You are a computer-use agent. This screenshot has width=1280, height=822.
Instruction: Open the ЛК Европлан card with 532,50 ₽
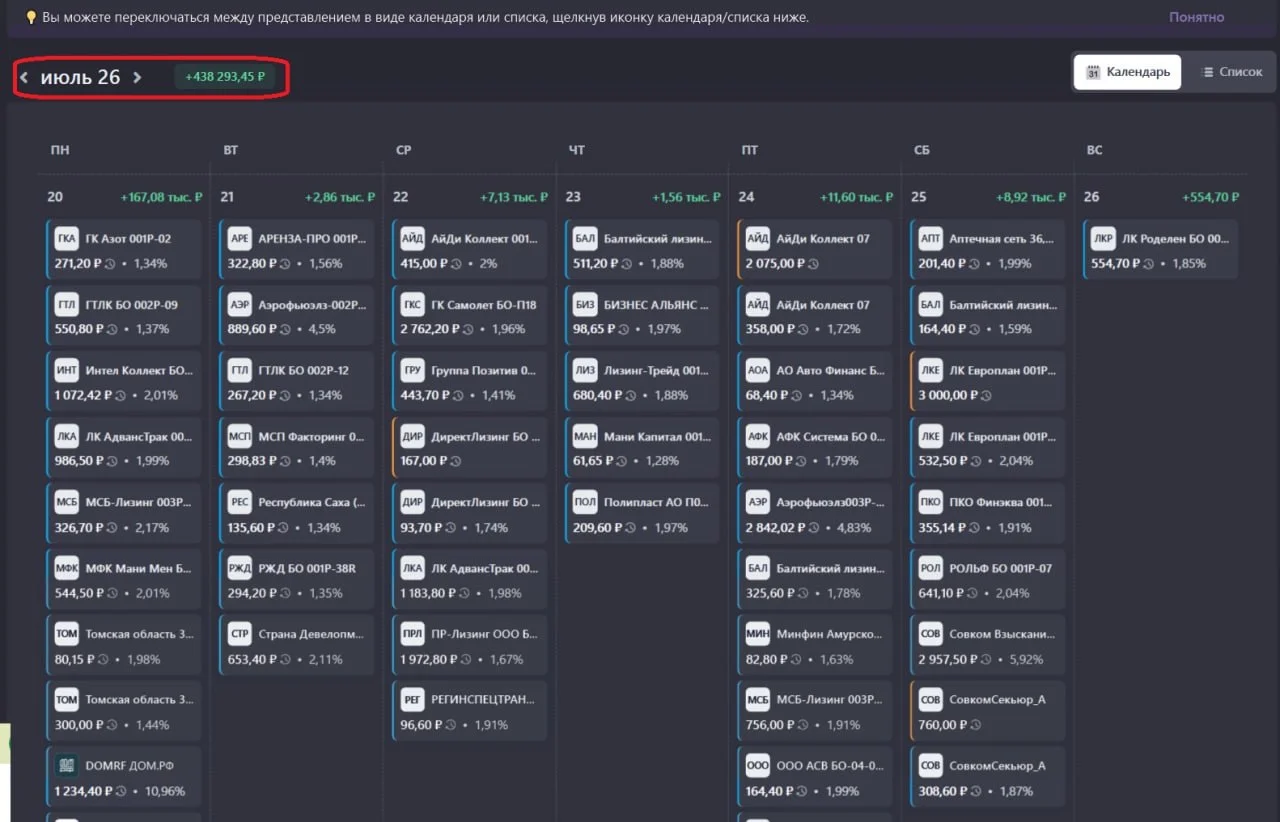point(988,448)
